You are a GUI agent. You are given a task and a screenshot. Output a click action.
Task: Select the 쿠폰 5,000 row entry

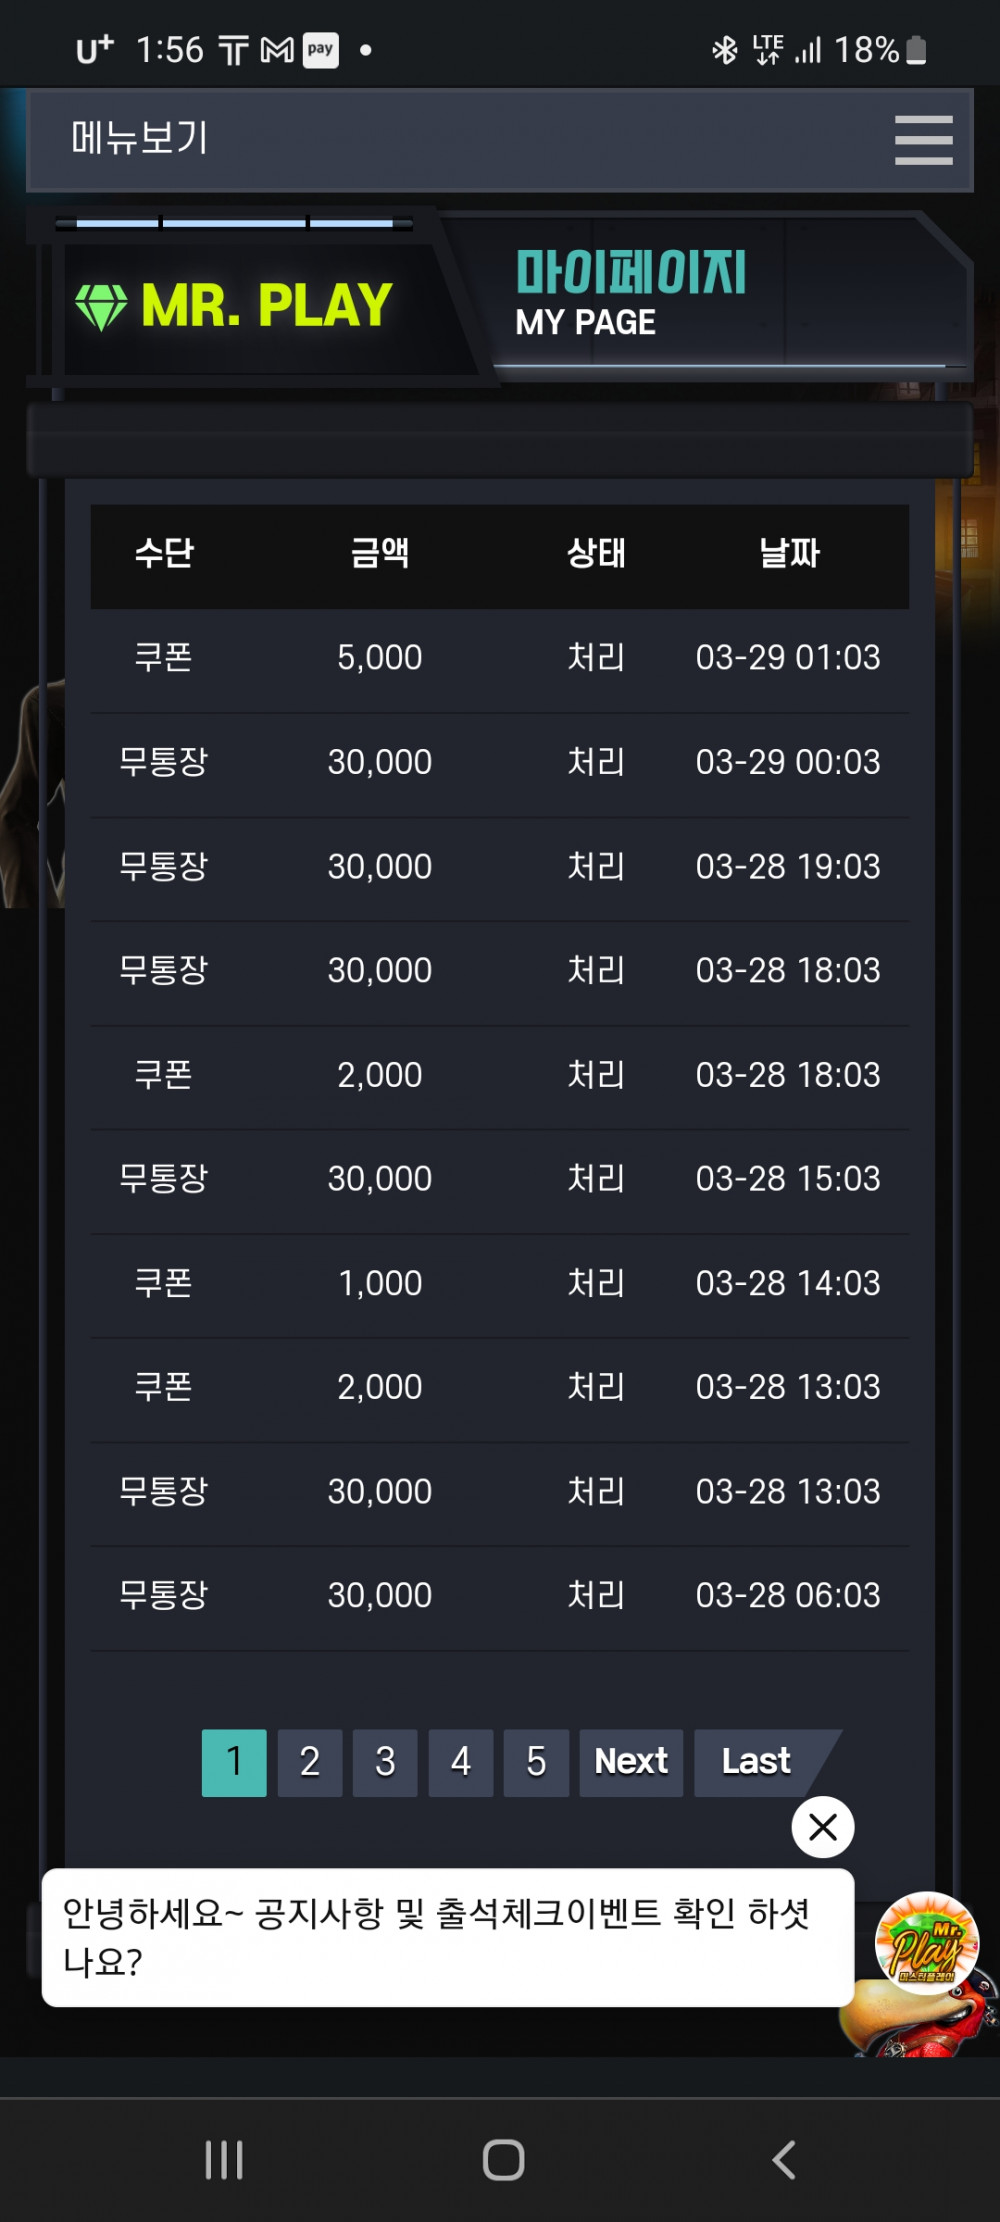click(x=500, y=659)
